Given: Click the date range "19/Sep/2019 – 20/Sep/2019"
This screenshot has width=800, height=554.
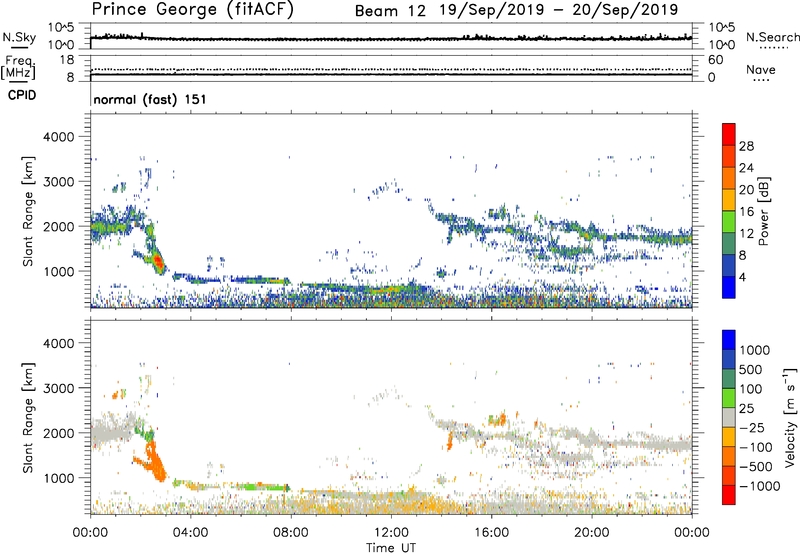Looking at the screenshot, I should point(559,10).
